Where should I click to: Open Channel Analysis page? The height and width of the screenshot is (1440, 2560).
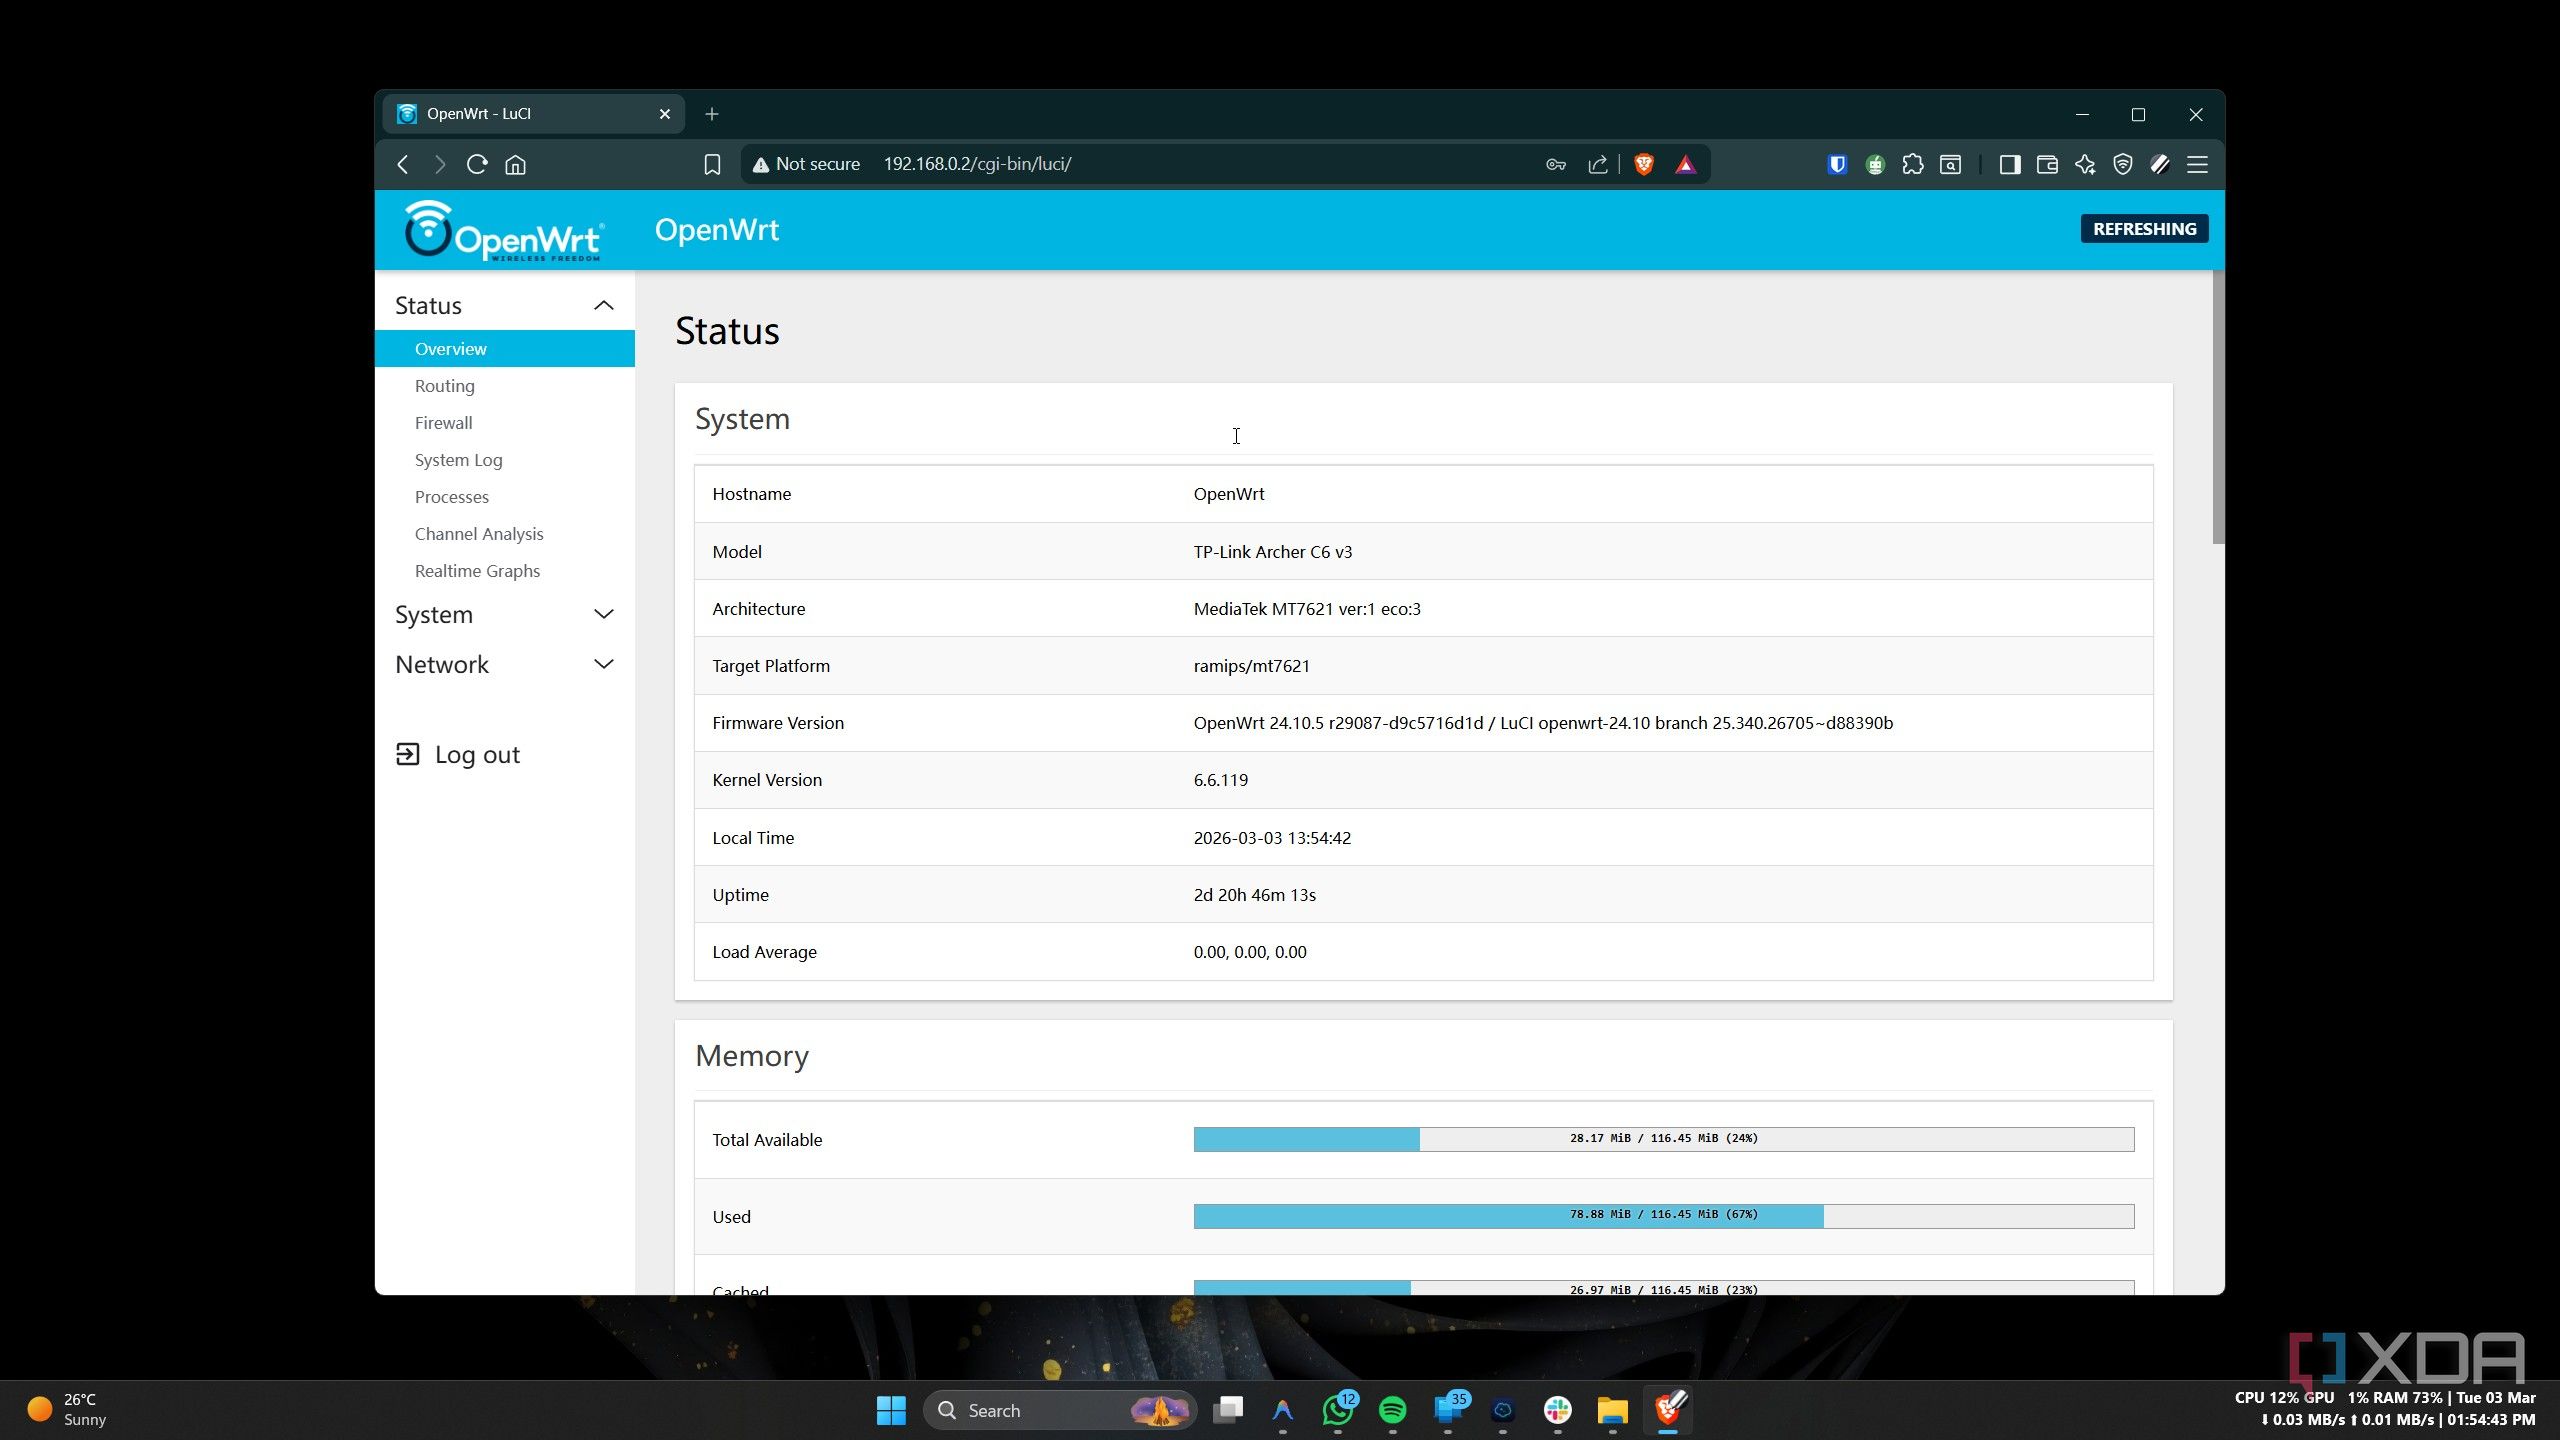coord(479,533)
